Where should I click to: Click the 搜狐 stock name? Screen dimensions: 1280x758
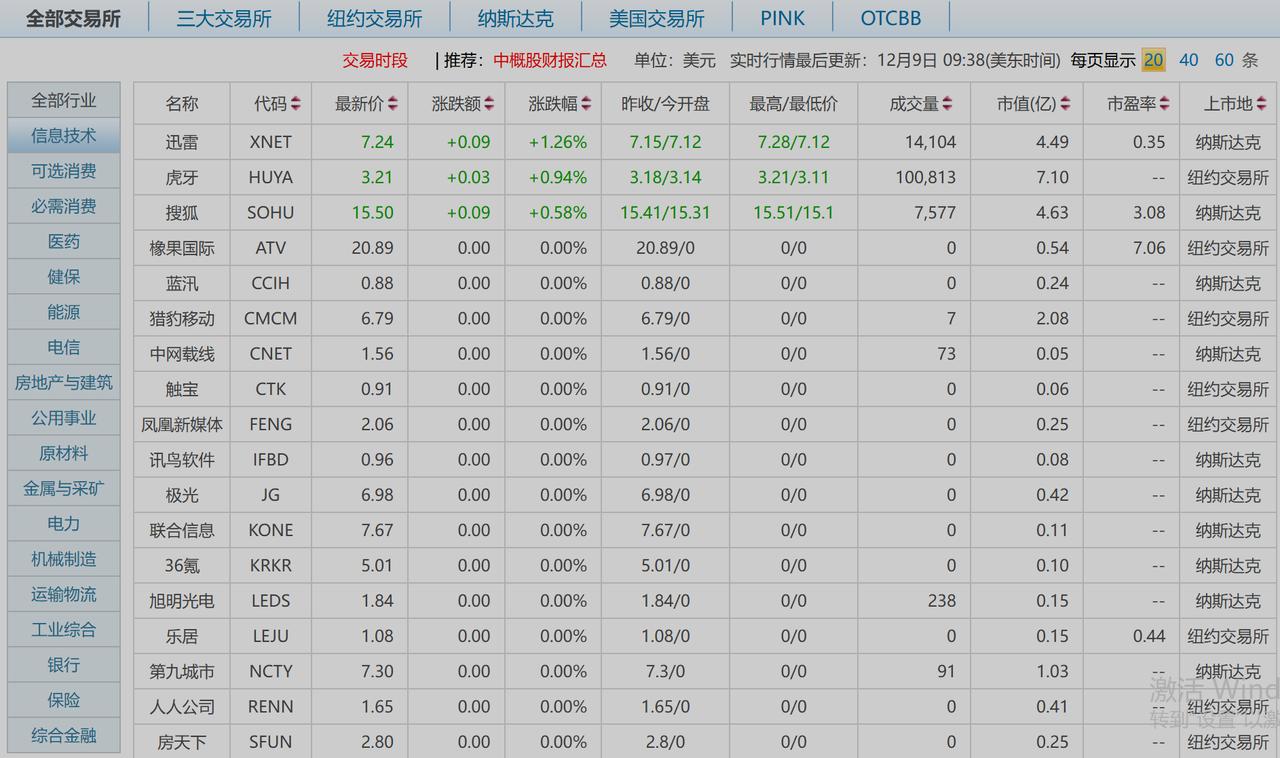[x=182, y=212]
